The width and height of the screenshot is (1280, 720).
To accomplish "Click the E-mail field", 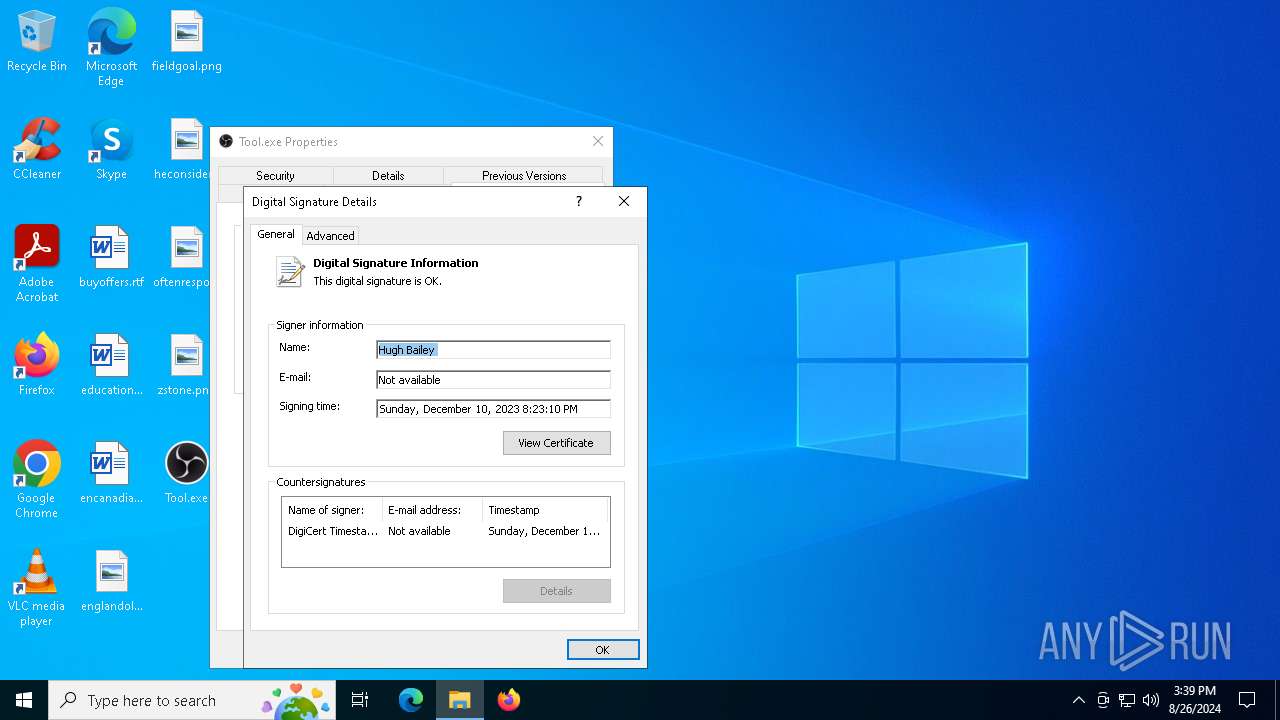I will [493, 380].
